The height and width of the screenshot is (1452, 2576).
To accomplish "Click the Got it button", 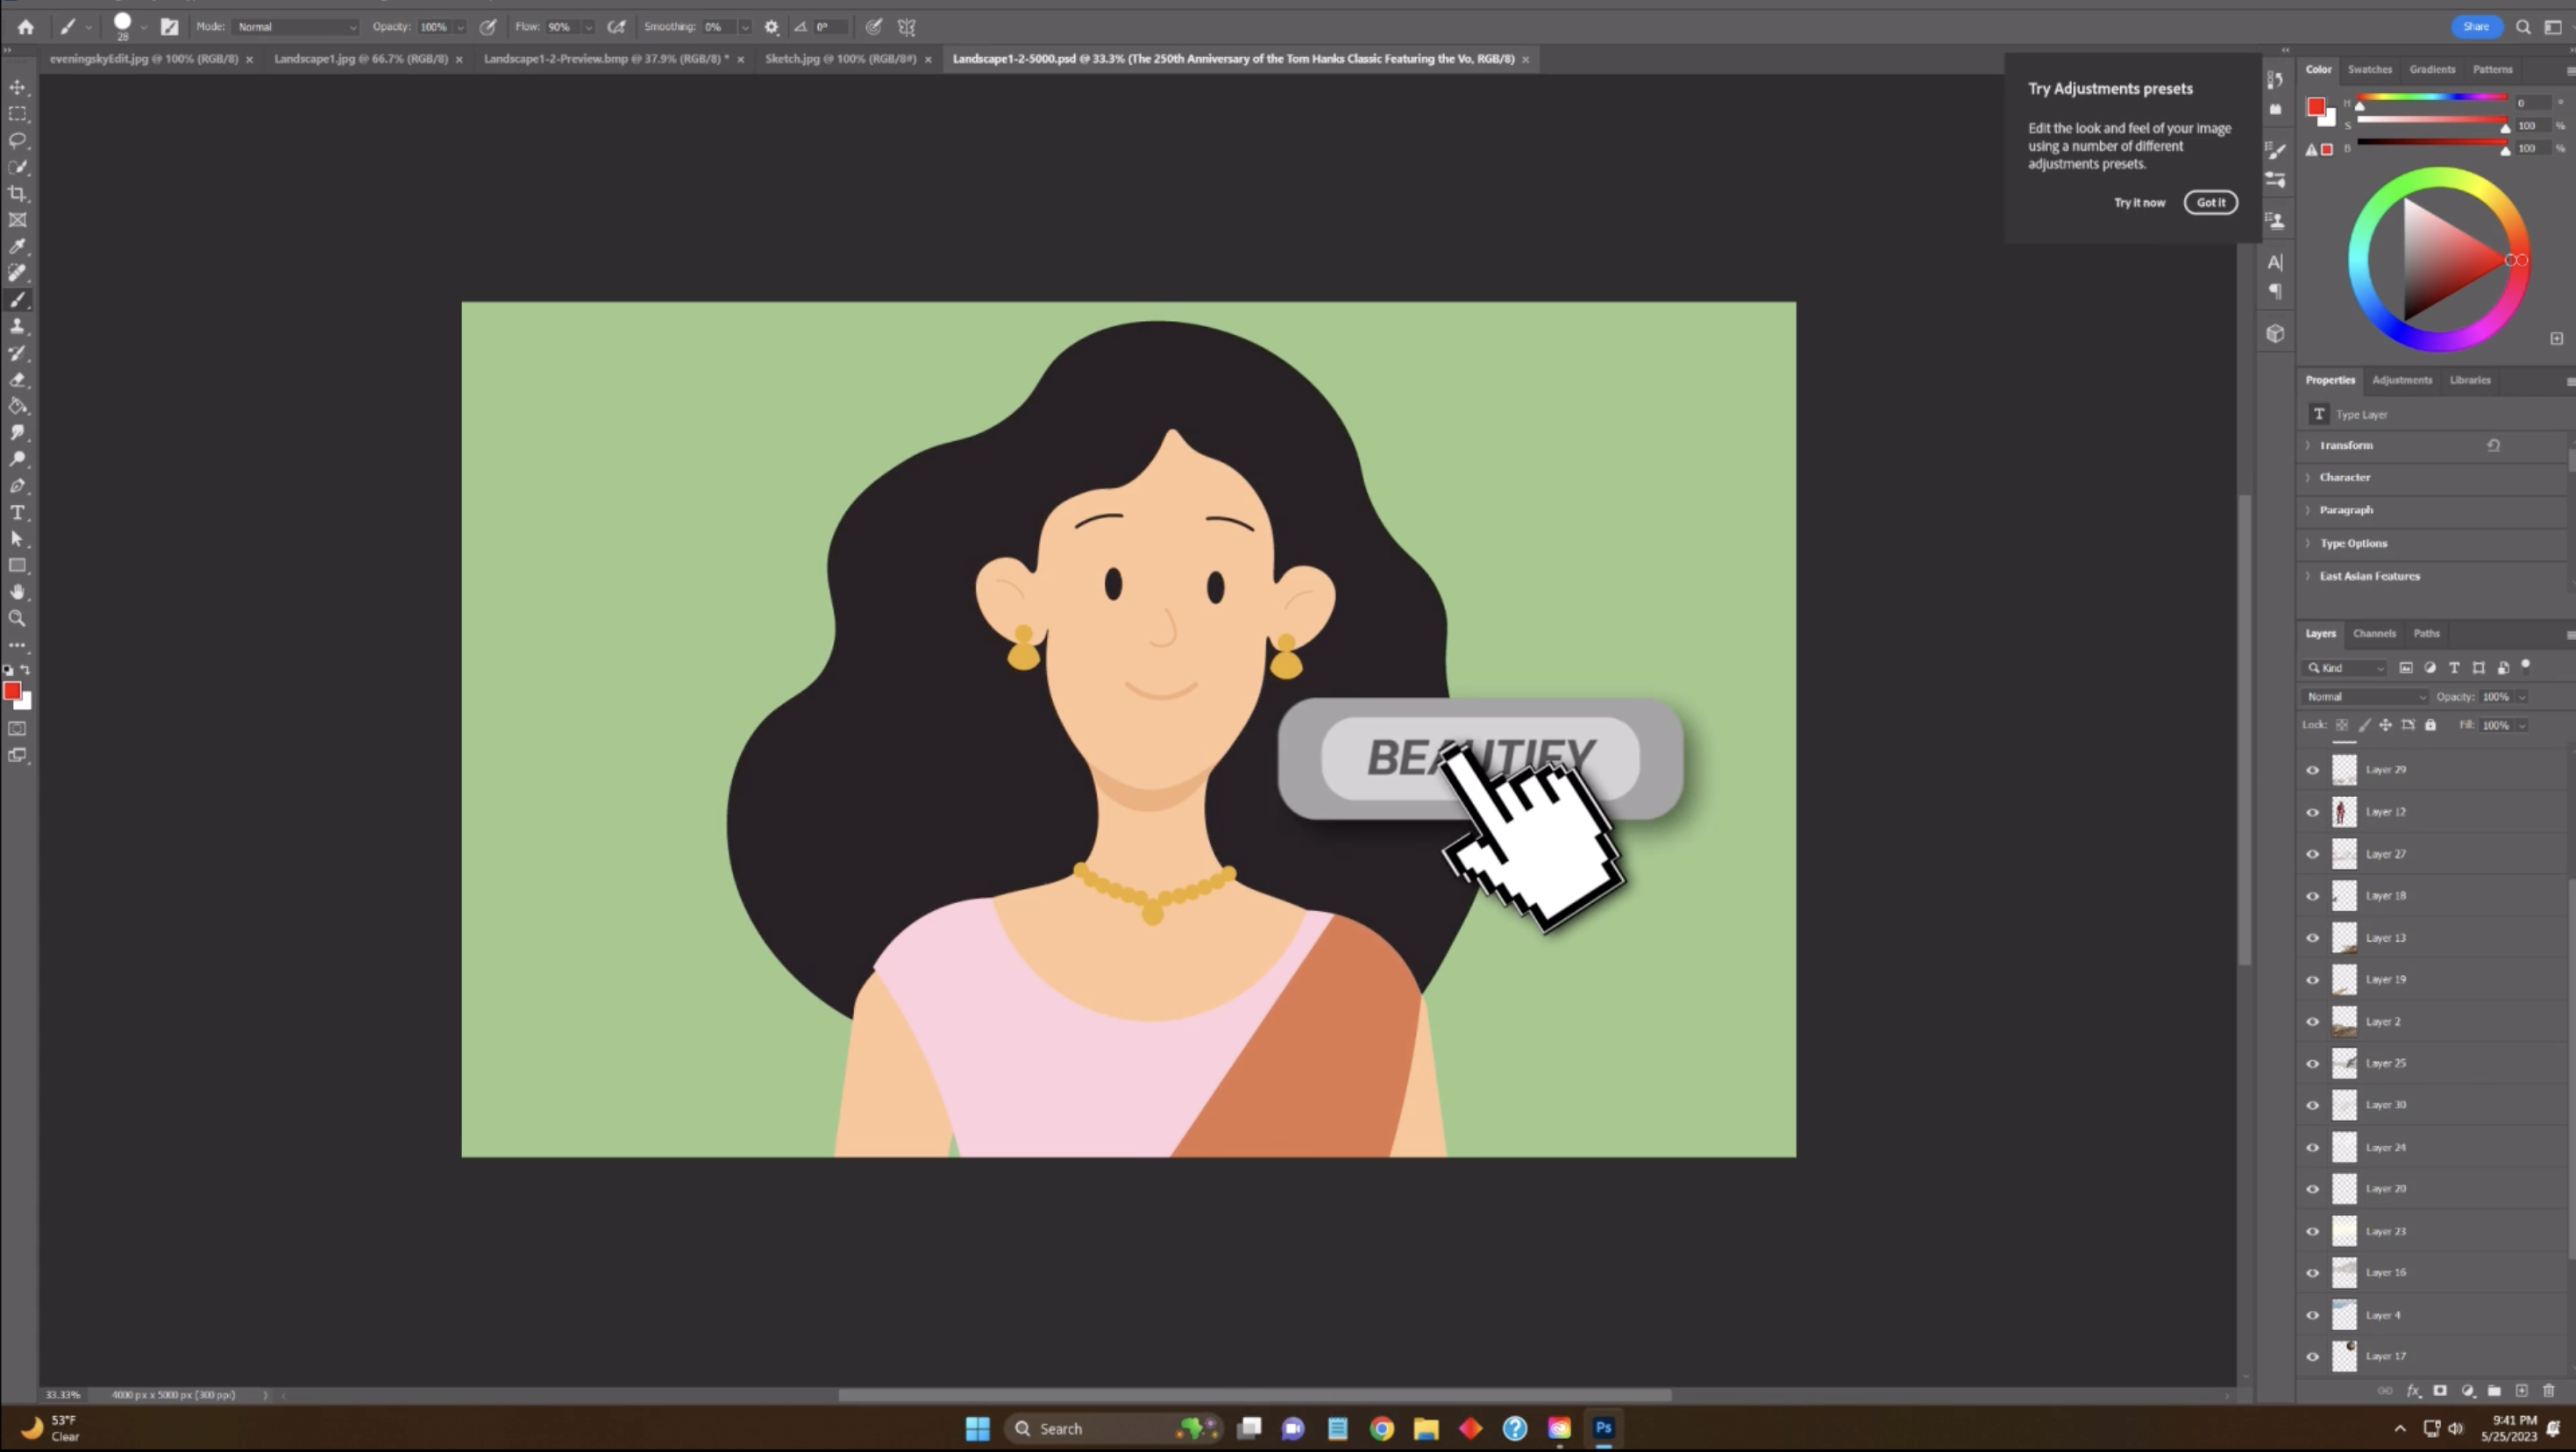I will click(x=2210, y=203).
